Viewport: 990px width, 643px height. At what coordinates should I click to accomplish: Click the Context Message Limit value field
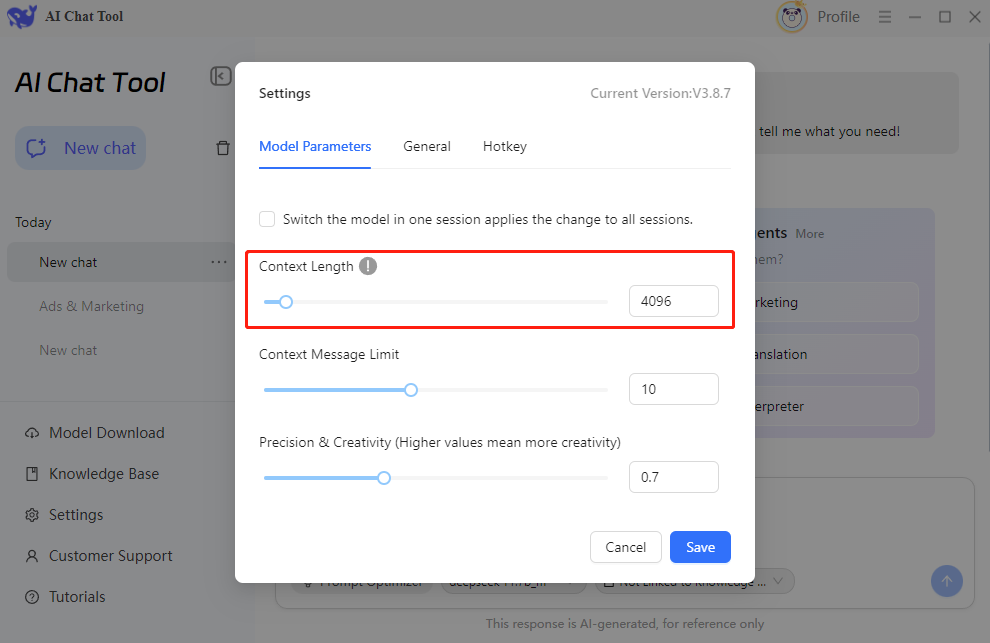pos(674,389)
